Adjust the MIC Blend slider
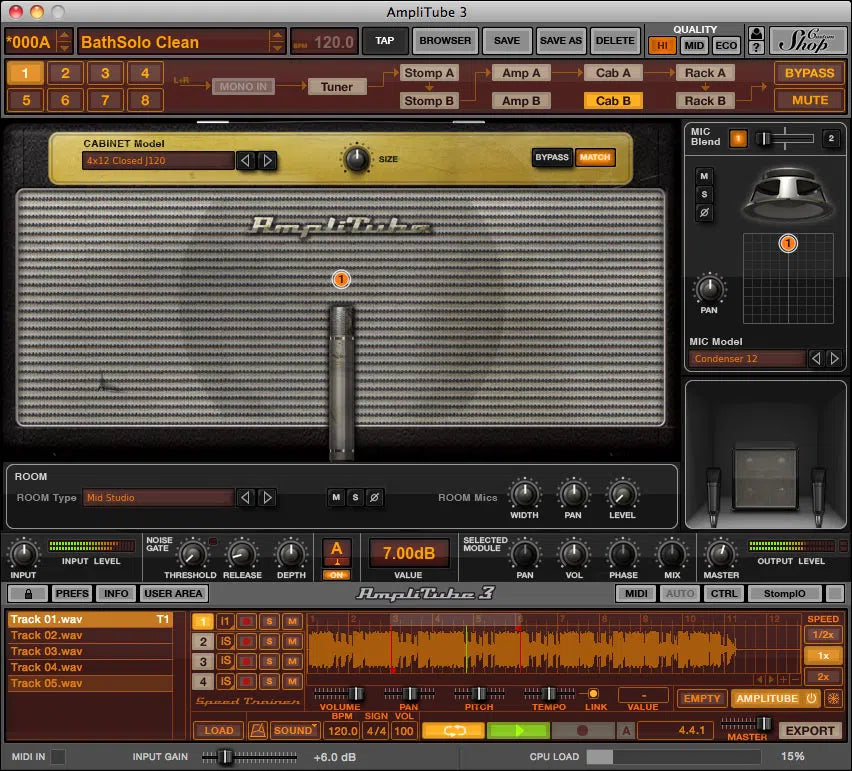The image size is (852, 771). pos(764,138)
